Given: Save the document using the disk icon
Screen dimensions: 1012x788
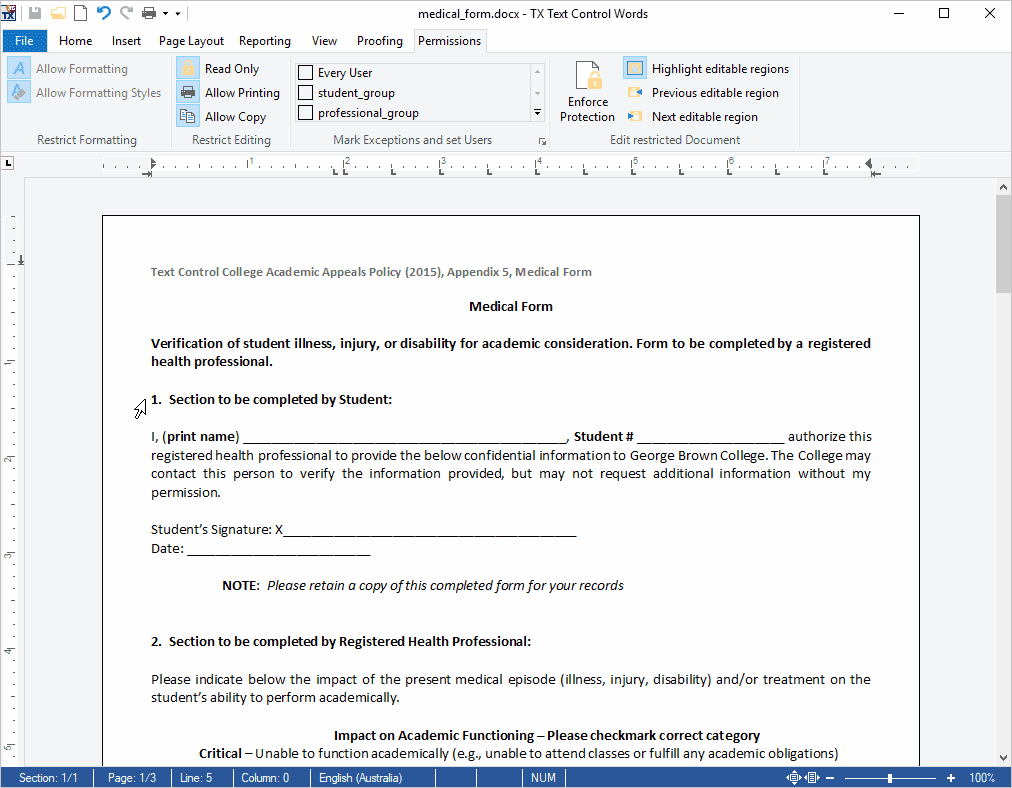Looking at the screenshot, I should click(x=36, y=13).
